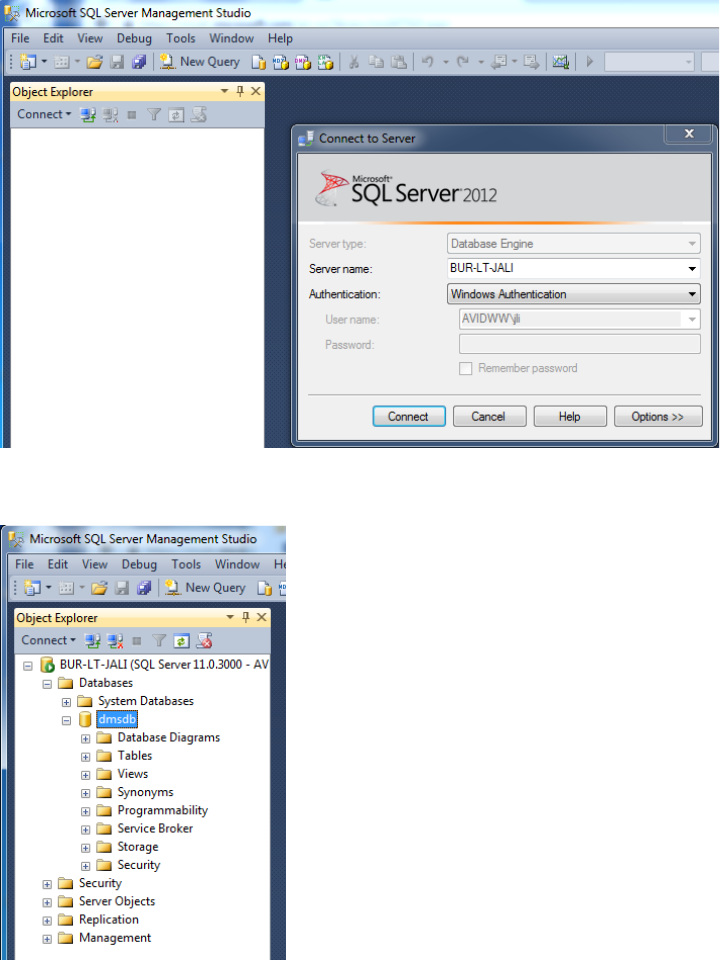Screen dimensions: 720x960
Task: Click New Query in the upper SSMS toolbar
Action: coord(200,62)
